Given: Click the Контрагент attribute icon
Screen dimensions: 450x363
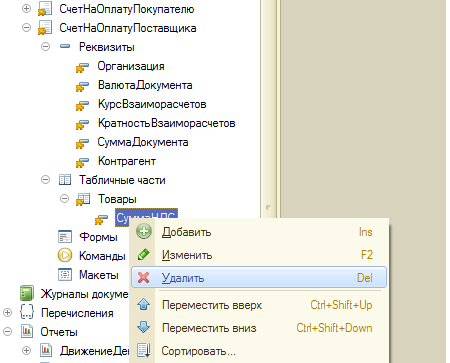Looking at the screenshot, I should (x=82, y=162).
